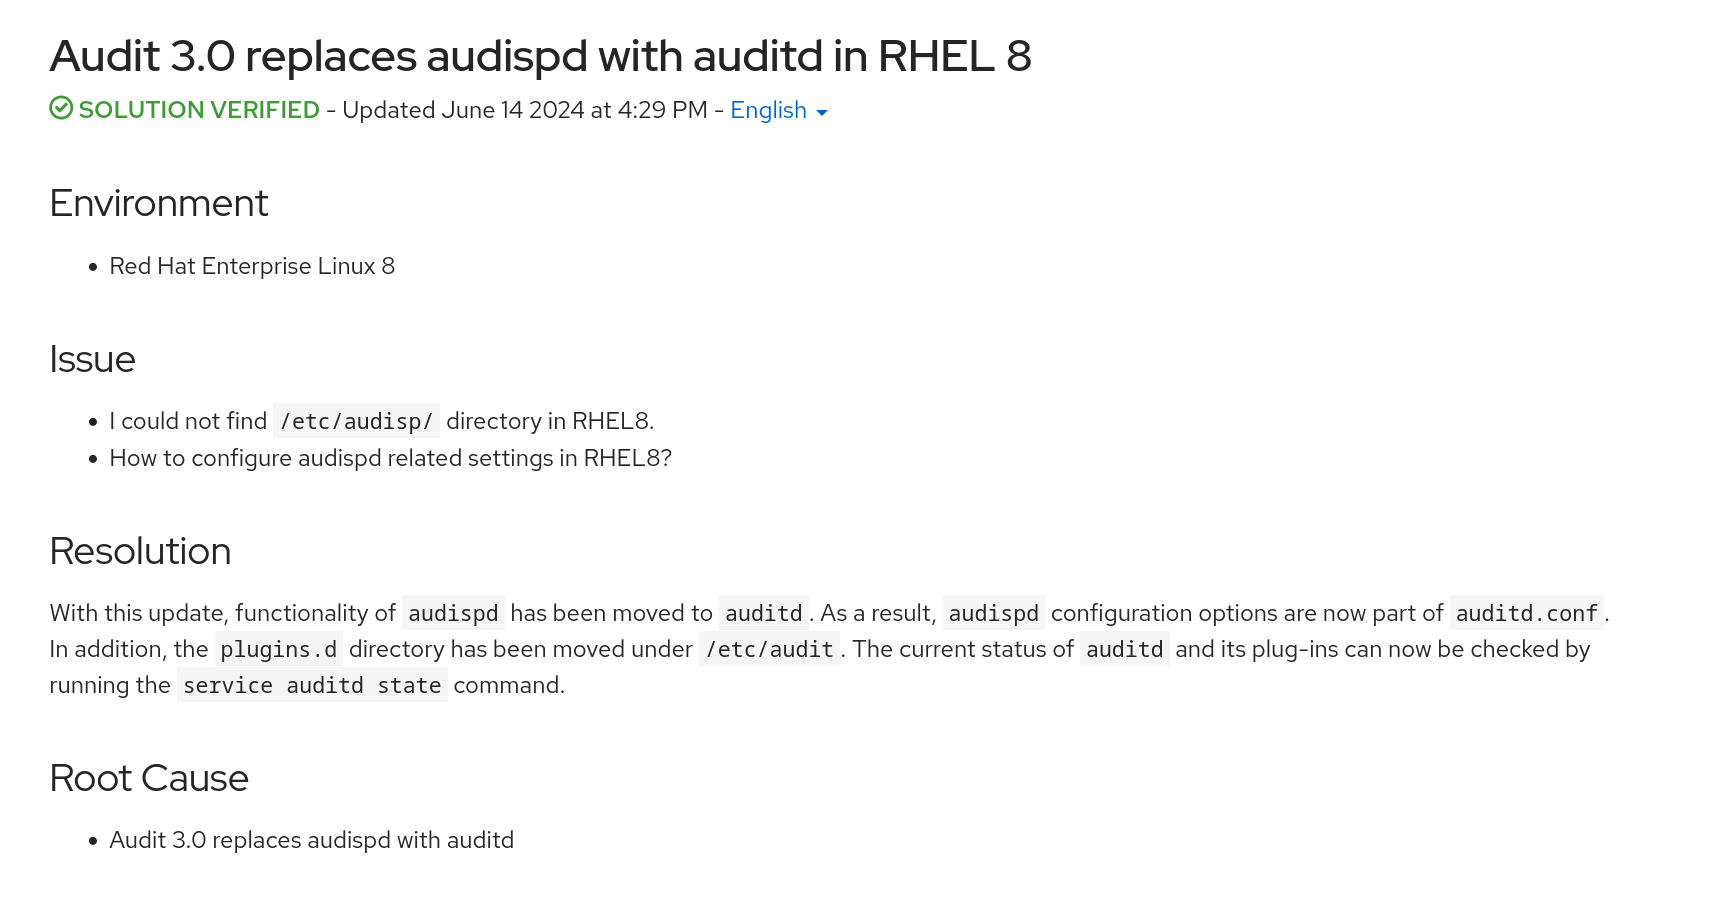Image resolution: width=1717 pixels, height=898 pixels.
Task: Click the auditd.conf code snippet
Action: 1526,613
